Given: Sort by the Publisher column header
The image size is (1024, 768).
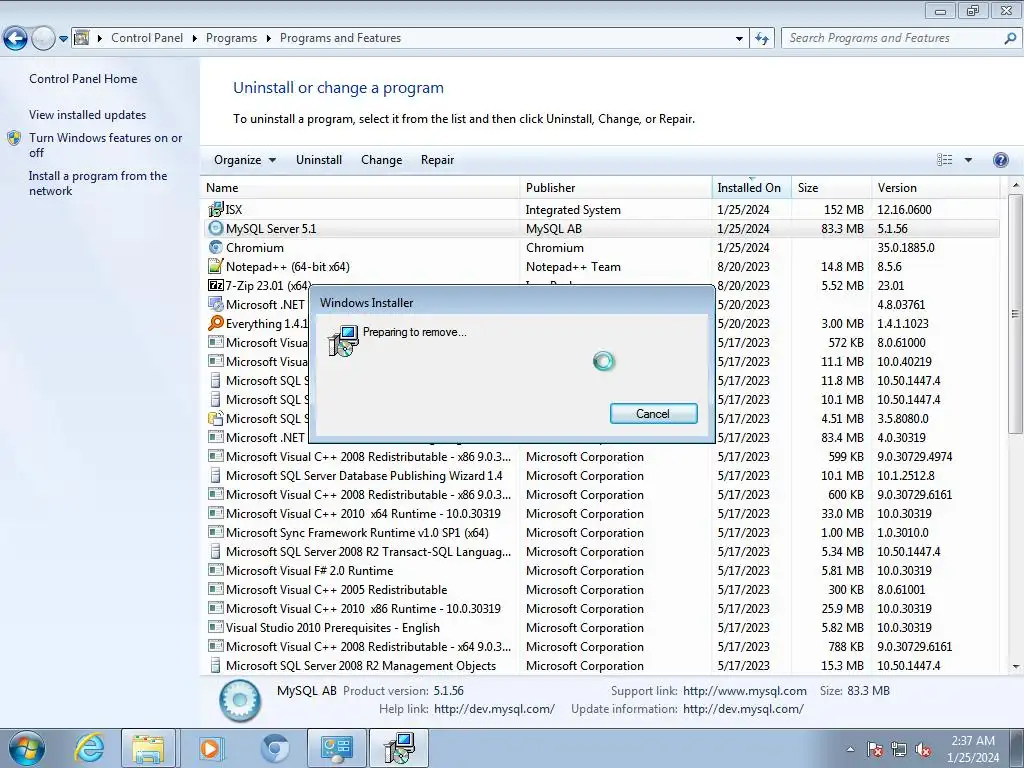Looking at the screenshot, I should (x=615, y=187).
